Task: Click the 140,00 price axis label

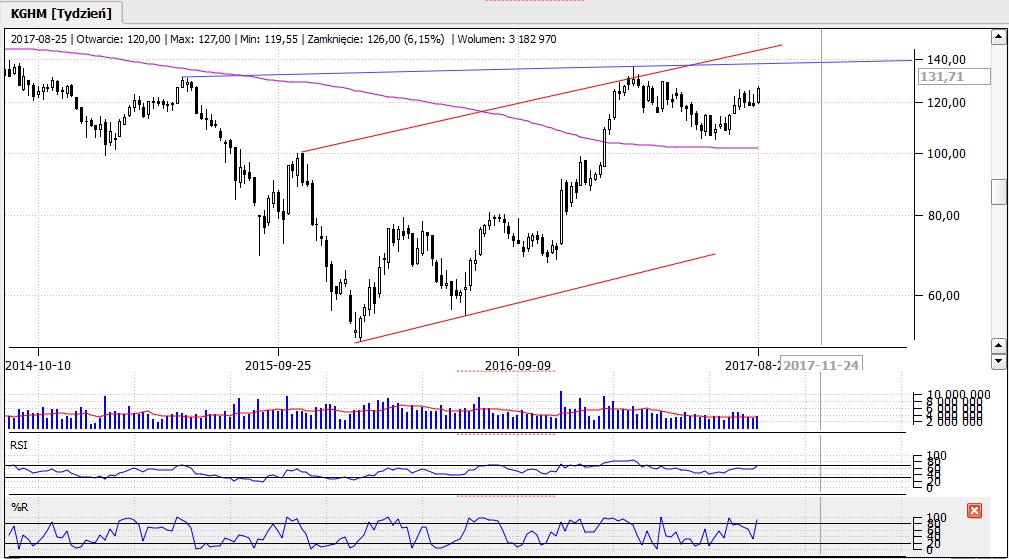Action: click(x=947, y=59)
